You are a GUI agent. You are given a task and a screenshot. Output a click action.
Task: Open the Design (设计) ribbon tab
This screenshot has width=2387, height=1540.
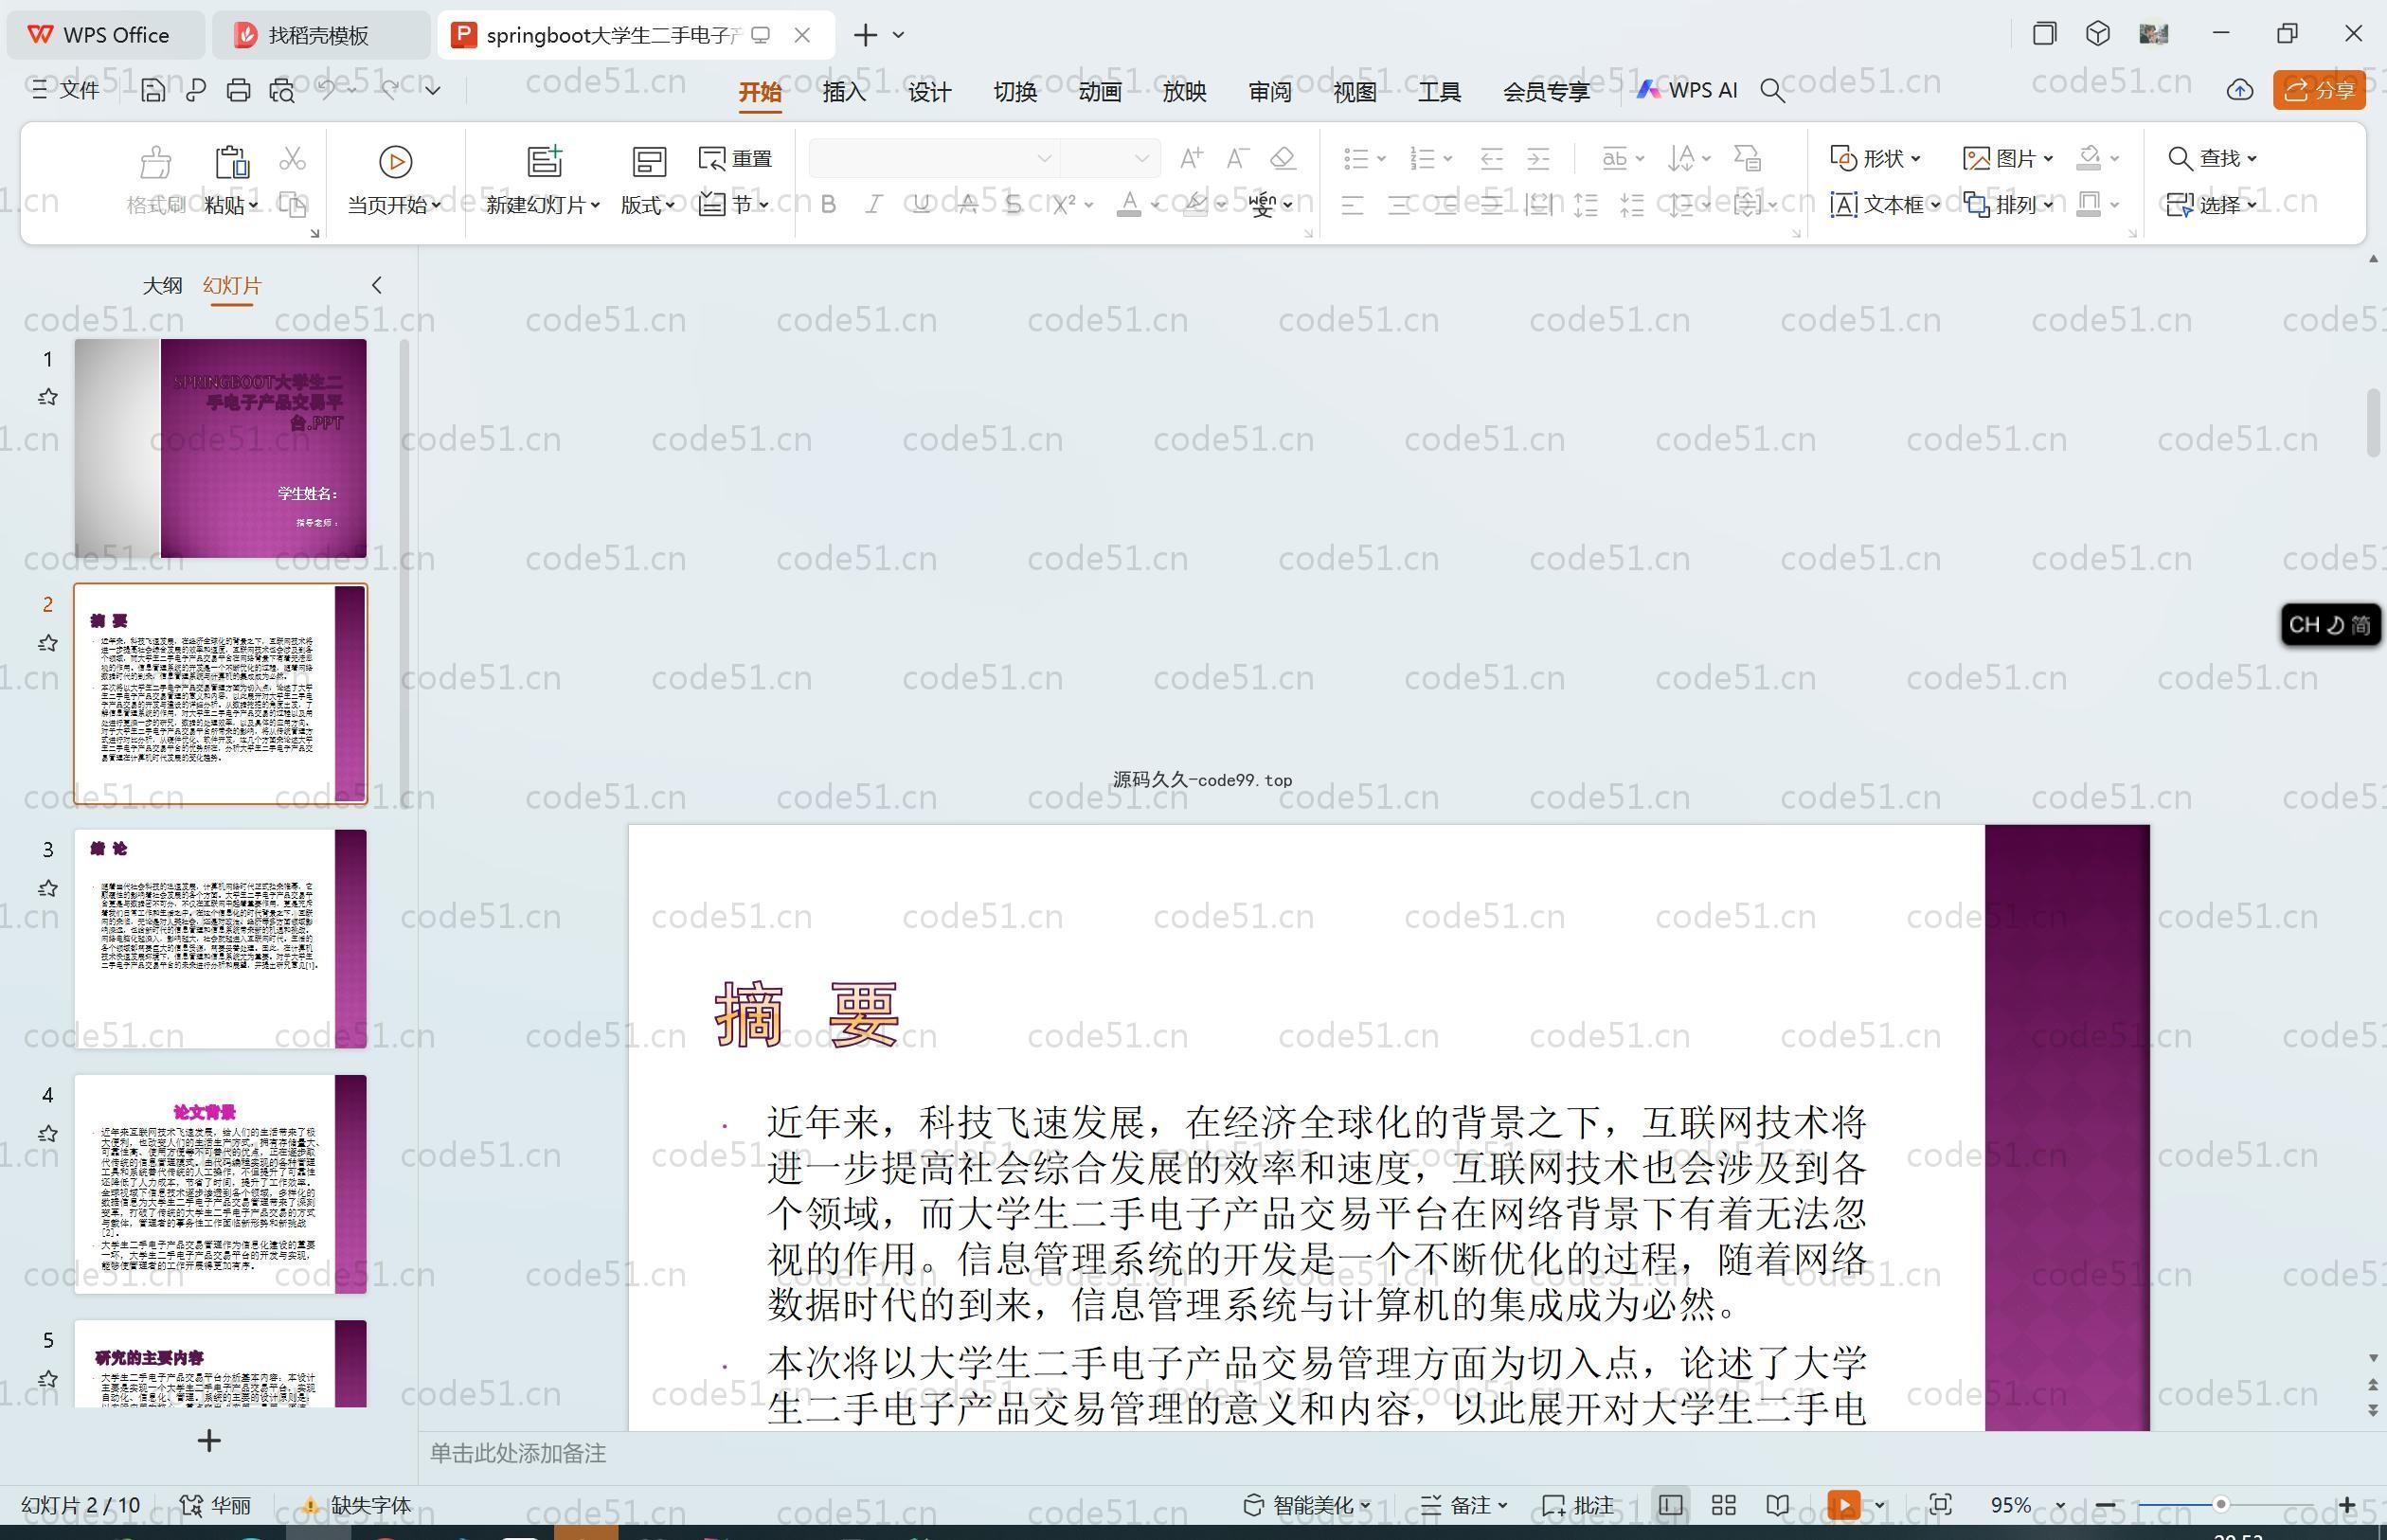929,92
